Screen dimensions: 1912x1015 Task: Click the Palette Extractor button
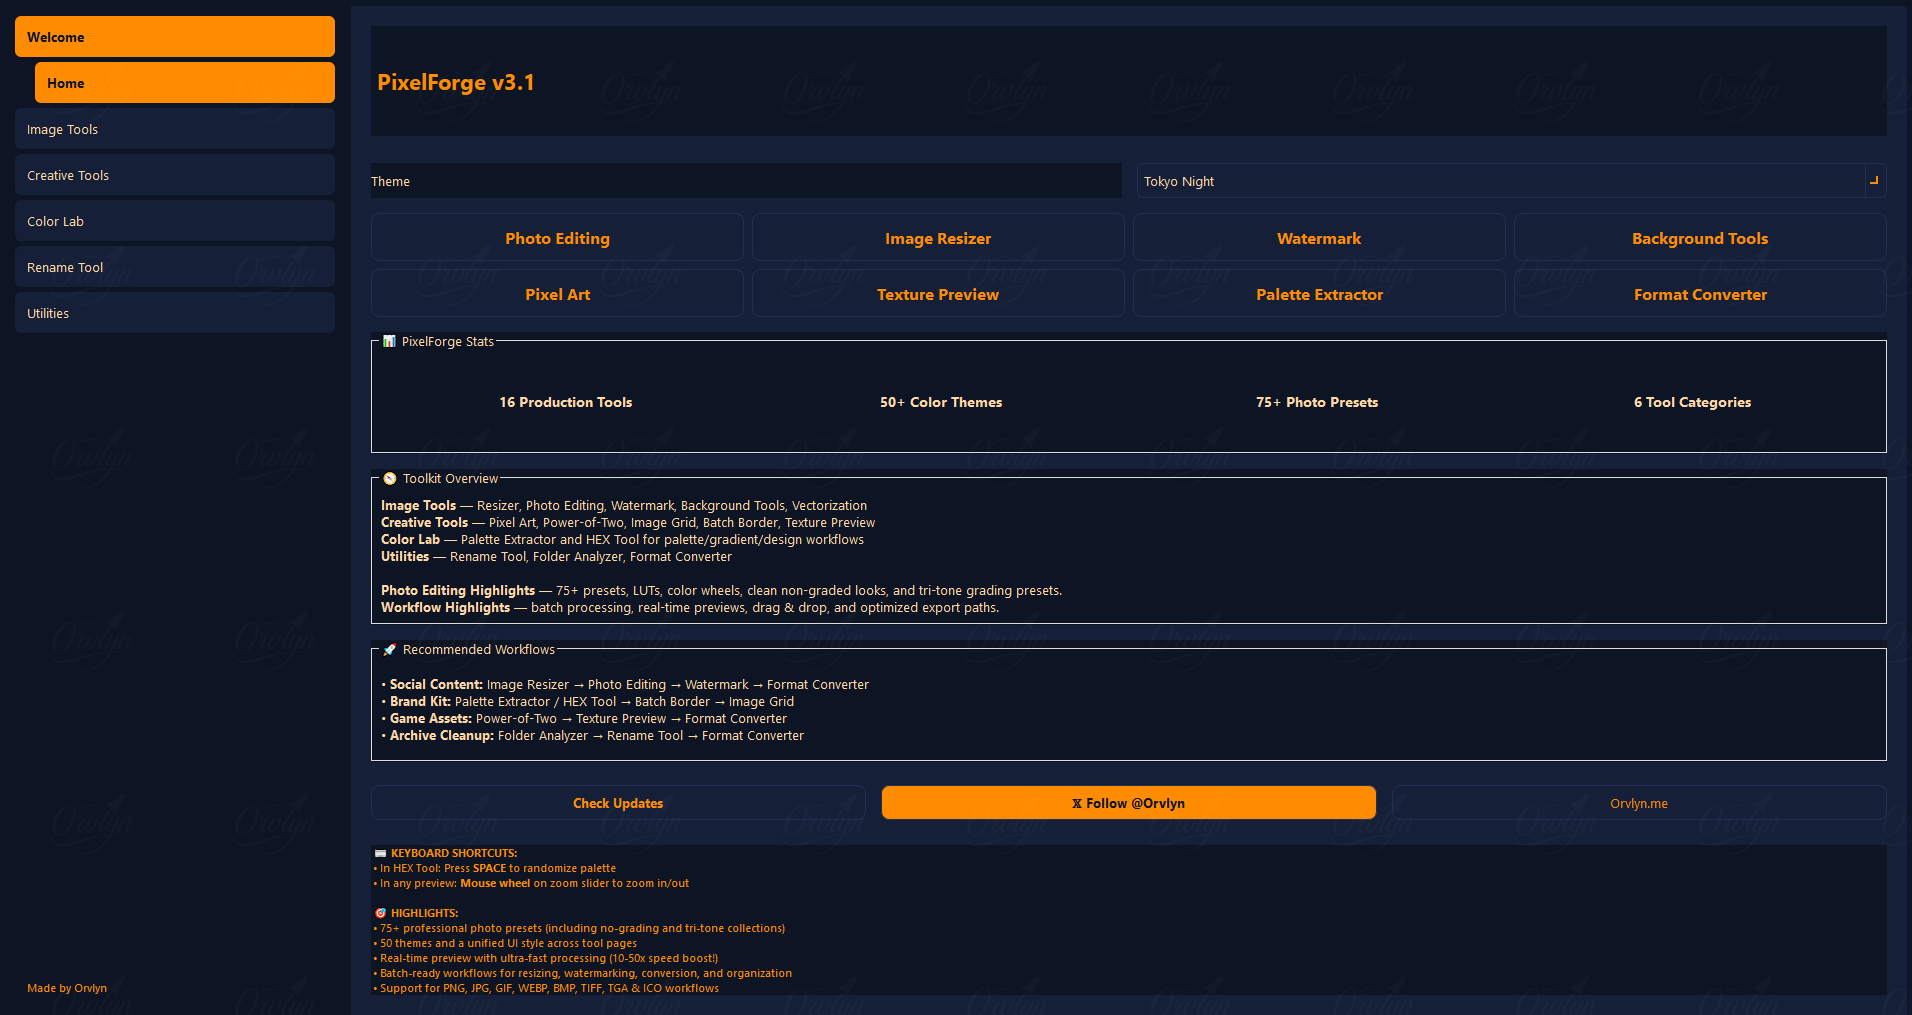pos(1319,294)
